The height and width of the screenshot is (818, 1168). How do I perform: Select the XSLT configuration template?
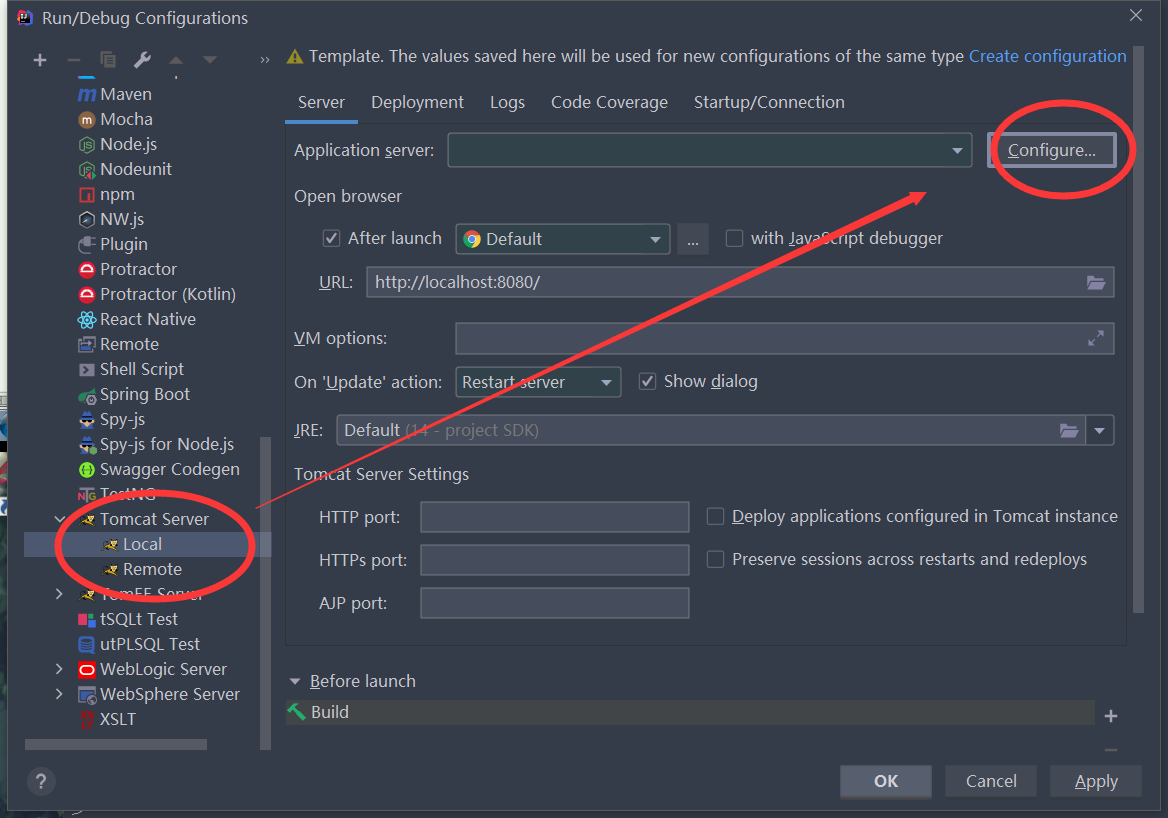pos(118,719)
